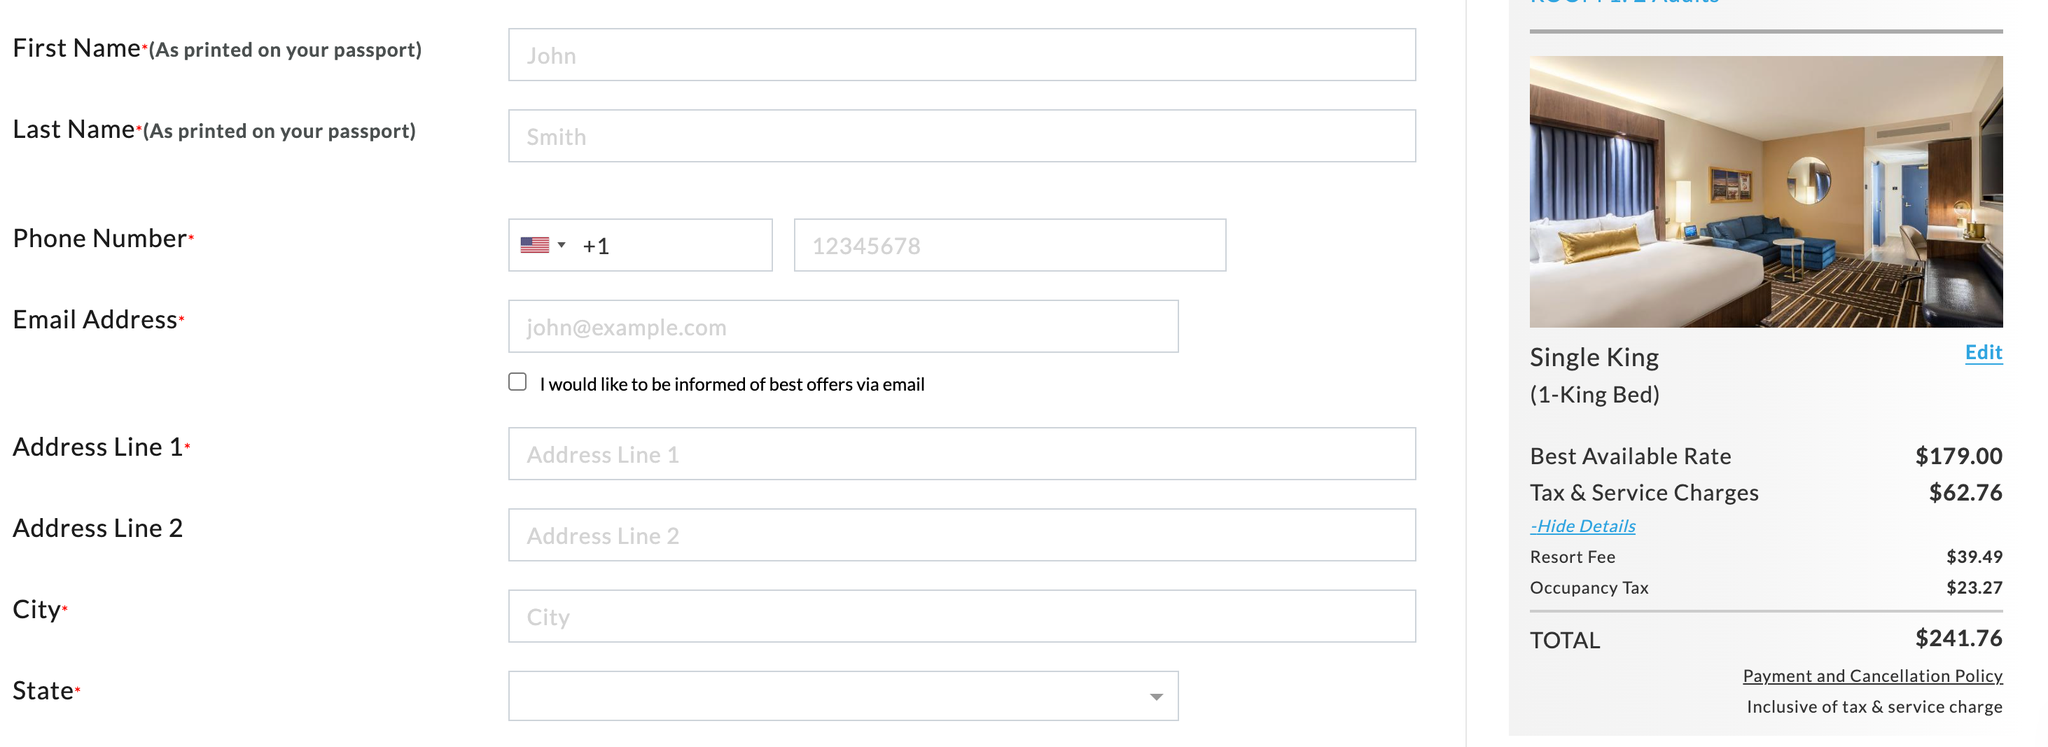Enable the best offers via email checkbox

tap(517, 382)
